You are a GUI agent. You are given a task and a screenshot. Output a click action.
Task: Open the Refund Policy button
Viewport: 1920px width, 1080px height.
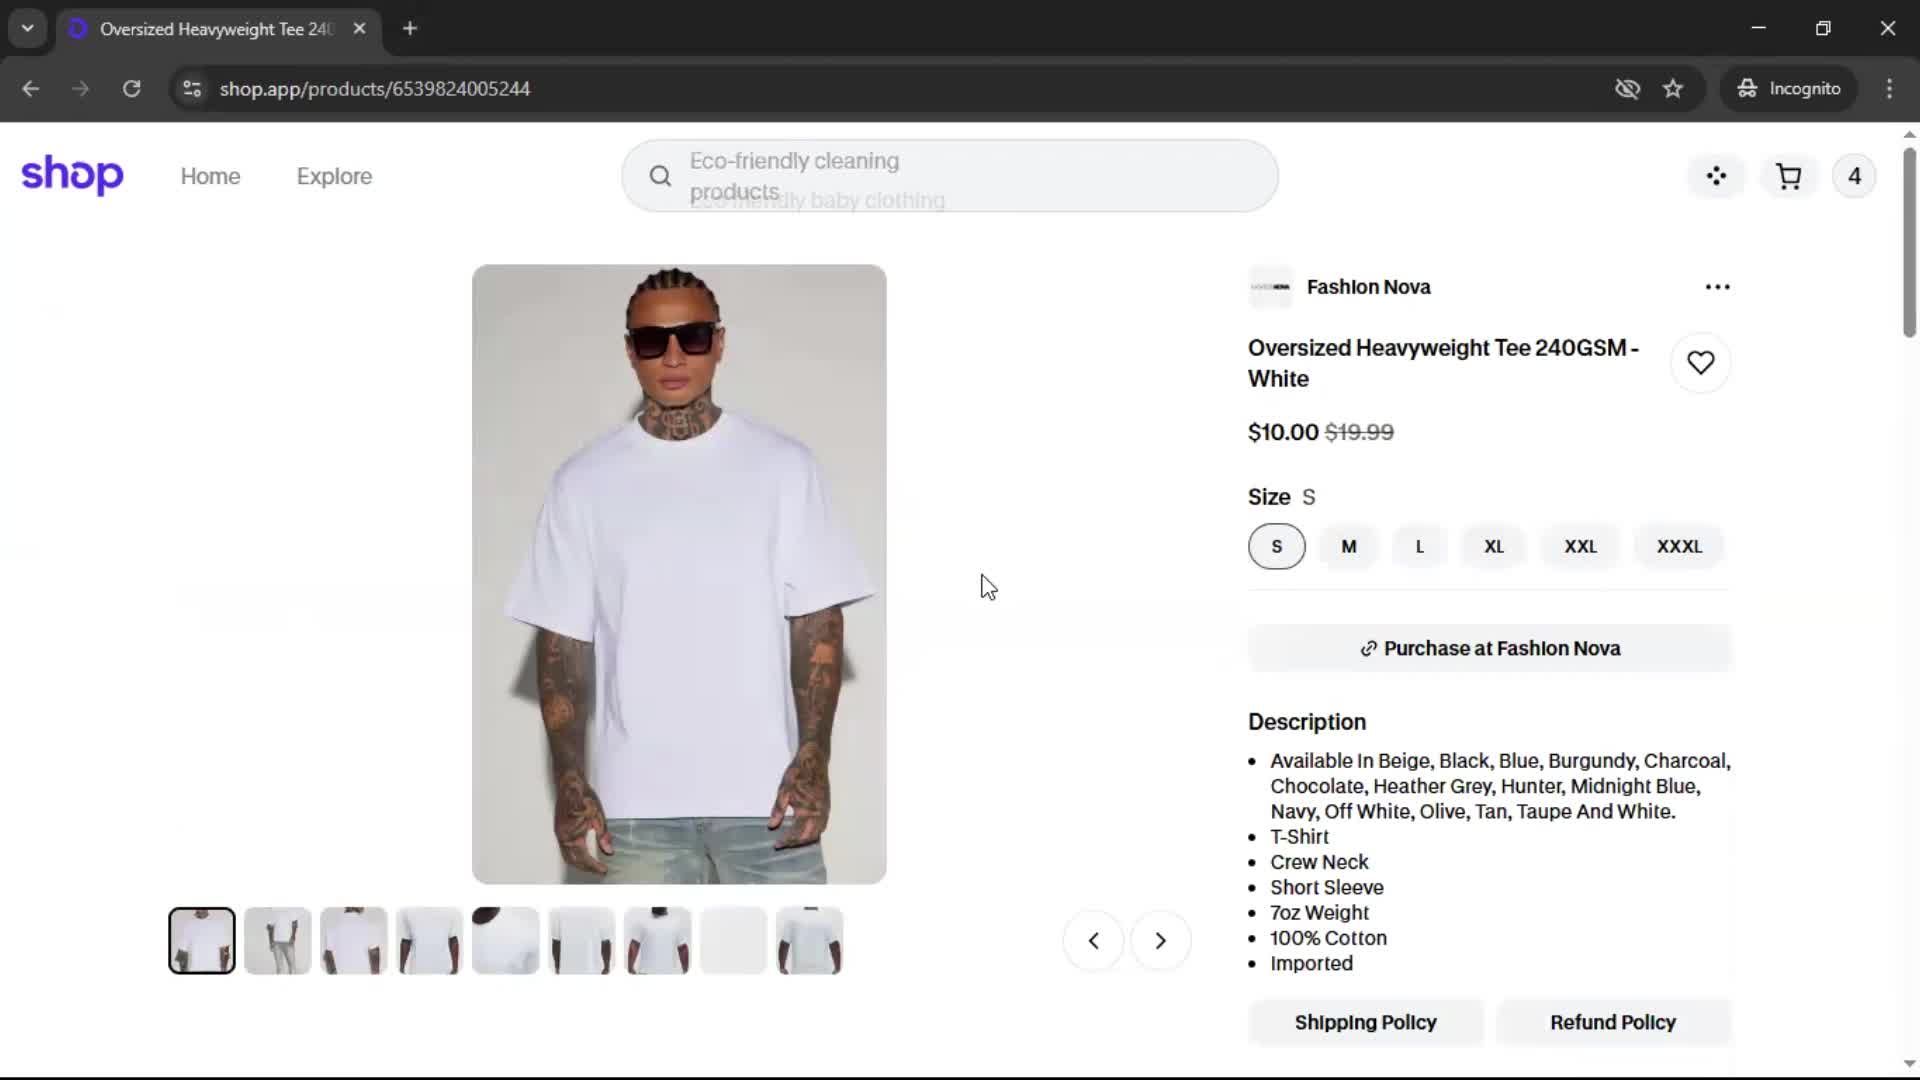tap(1613, 1023)
